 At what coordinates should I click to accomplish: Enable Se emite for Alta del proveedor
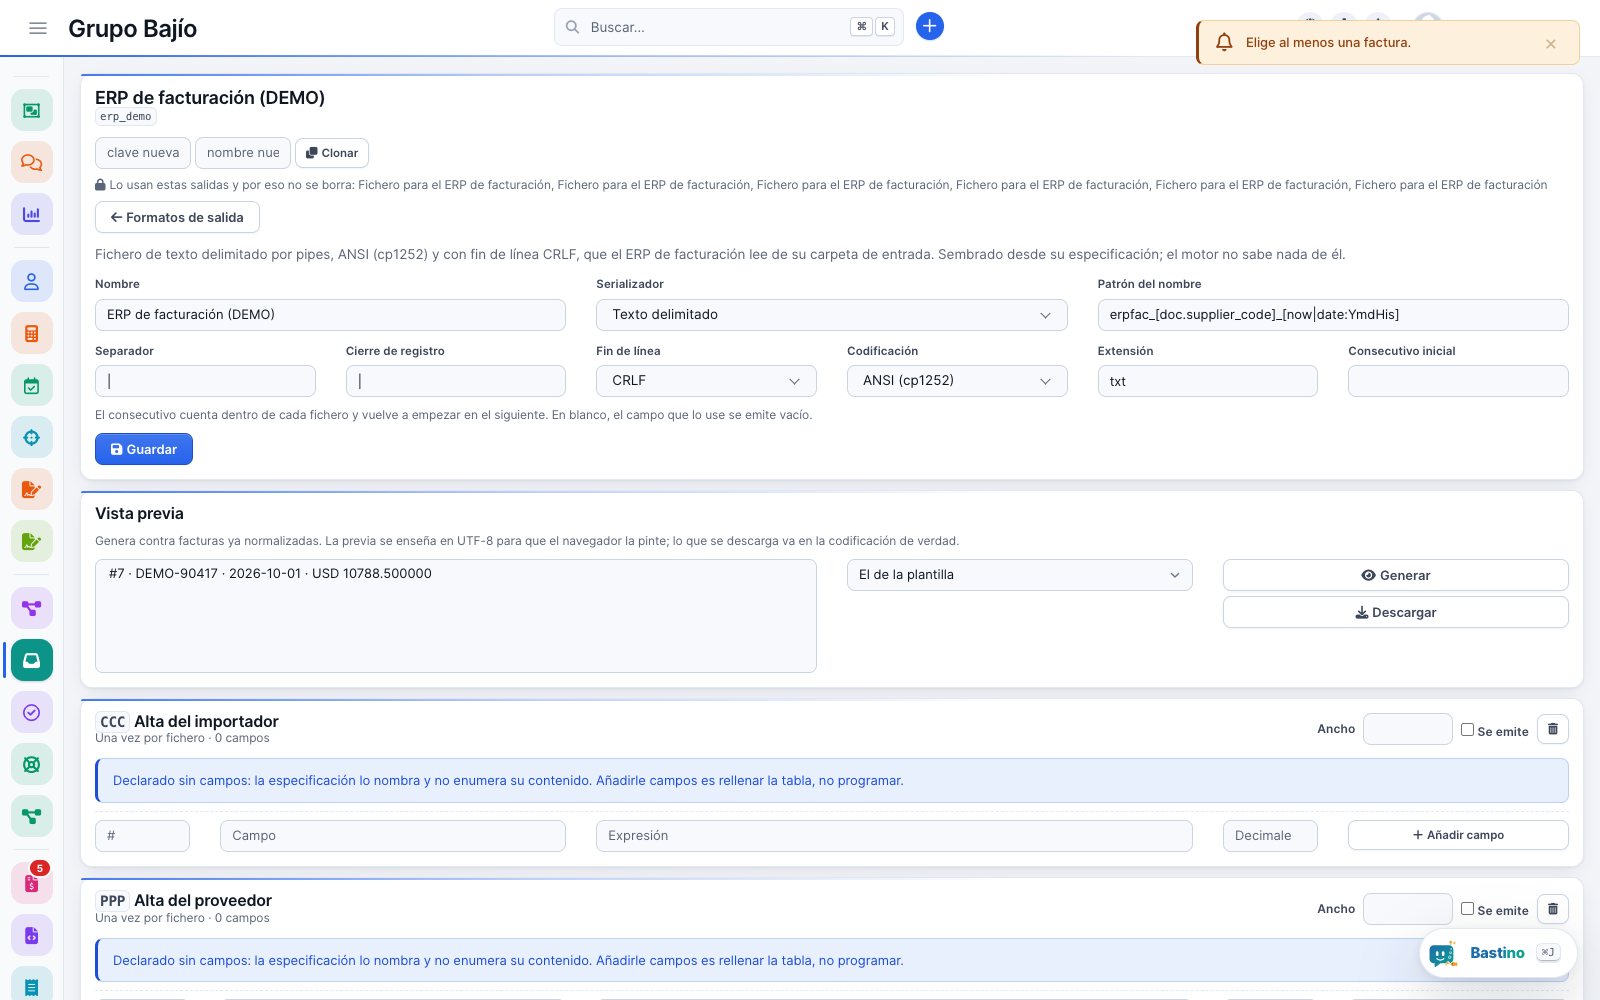[1467, 909]
